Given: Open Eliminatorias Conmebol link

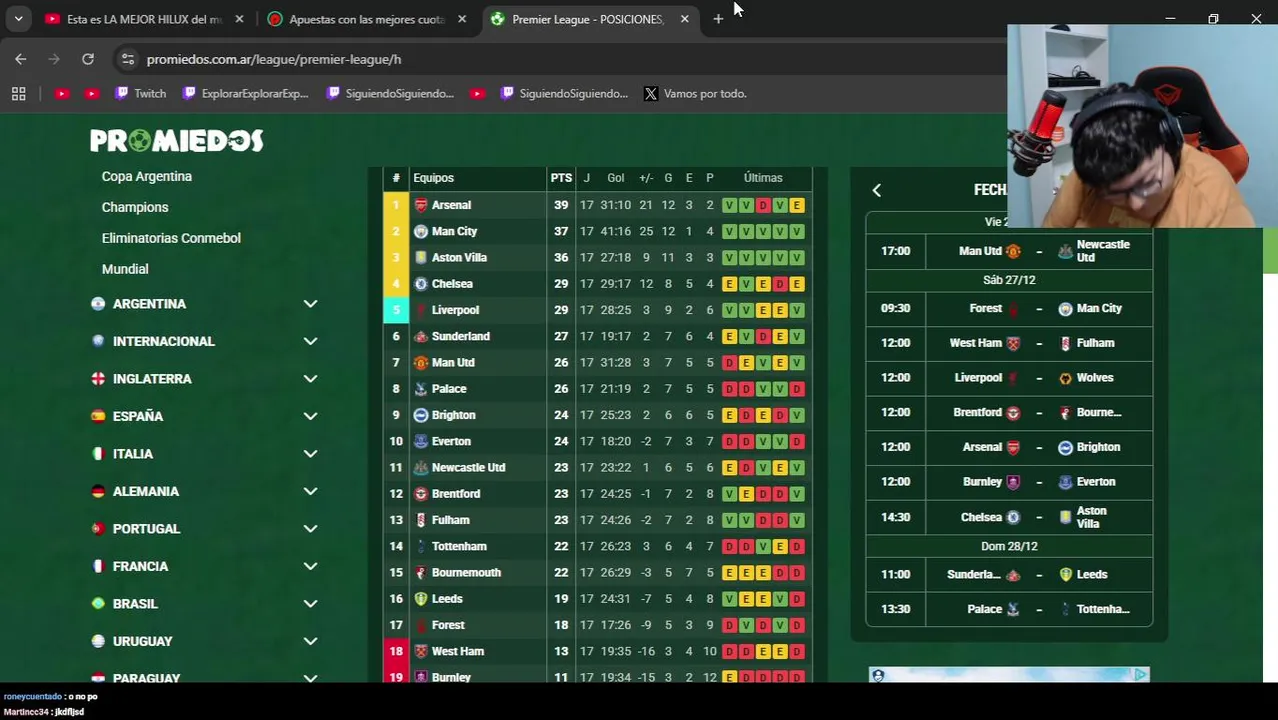Looking at the screenshot, I should (x=171, y=238).
